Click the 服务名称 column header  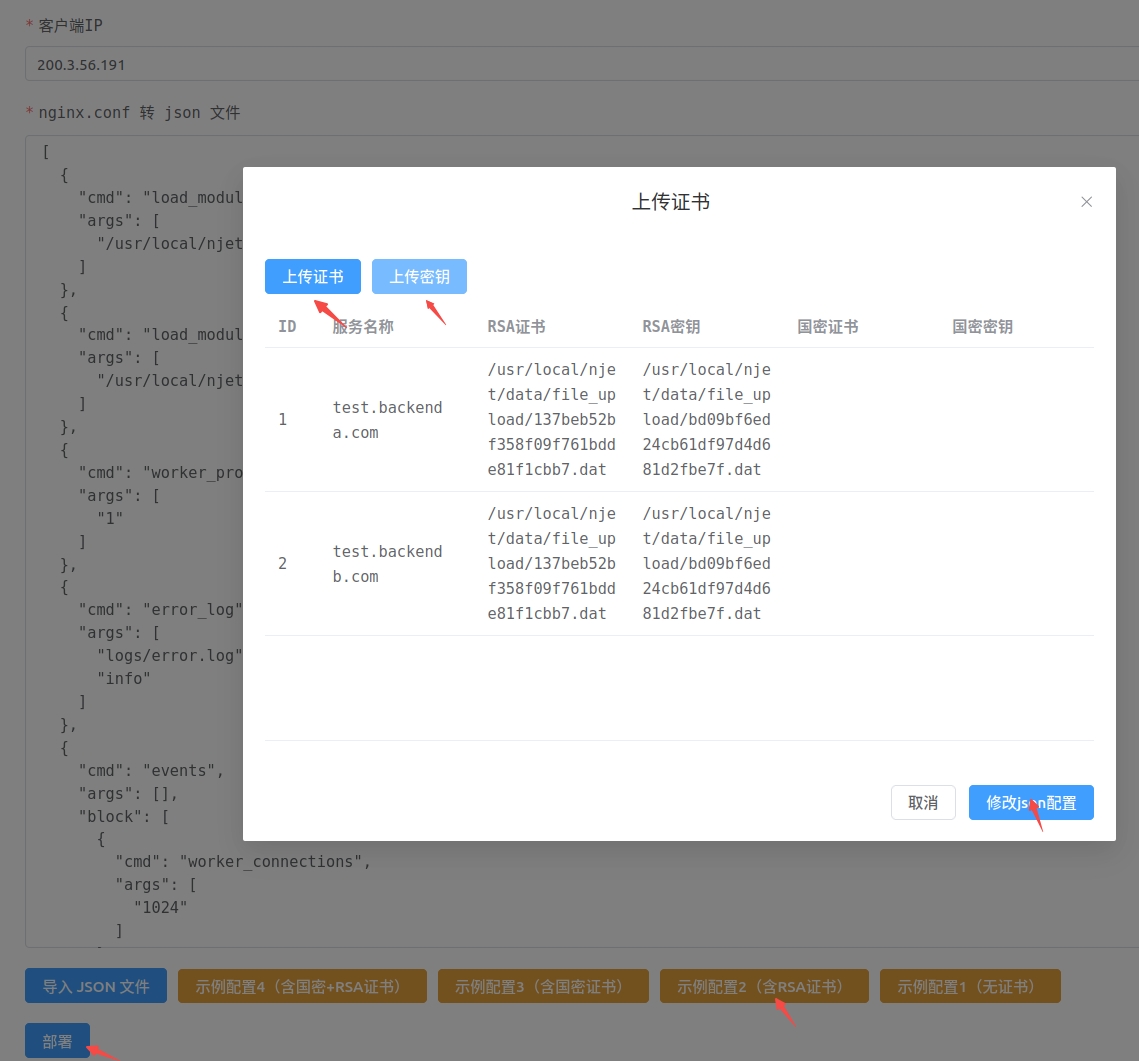click(x=363, y=327)
